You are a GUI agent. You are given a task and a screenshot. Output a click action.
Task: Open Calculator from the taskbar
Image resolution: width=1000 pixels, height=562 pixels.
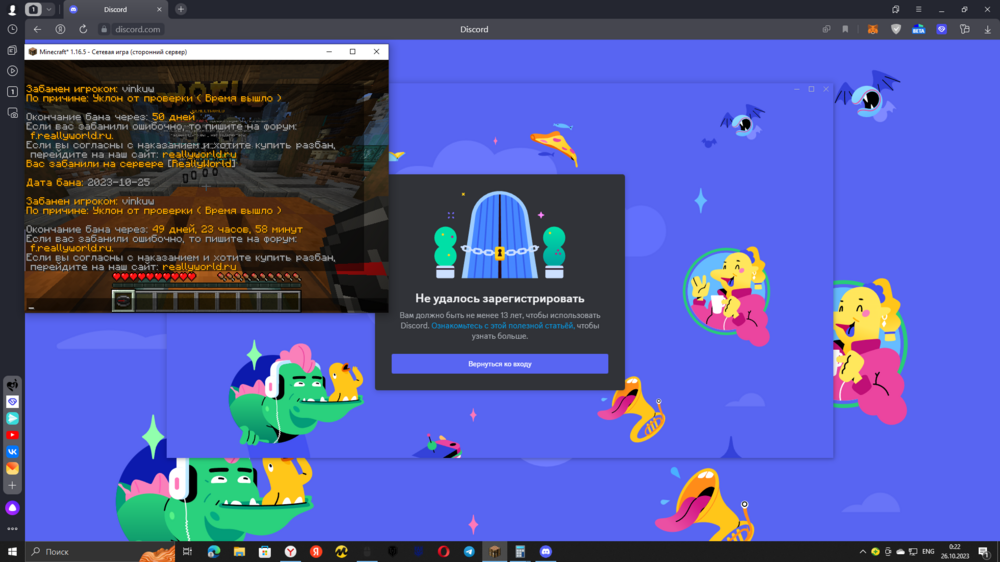click(x=520, y=552)
